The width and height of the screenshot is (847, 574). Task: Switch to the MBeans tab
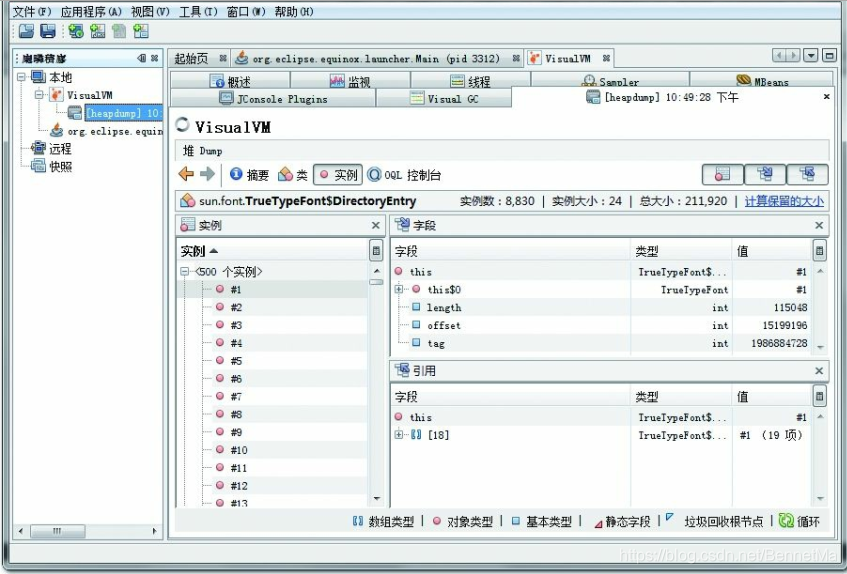click(762, 82)
